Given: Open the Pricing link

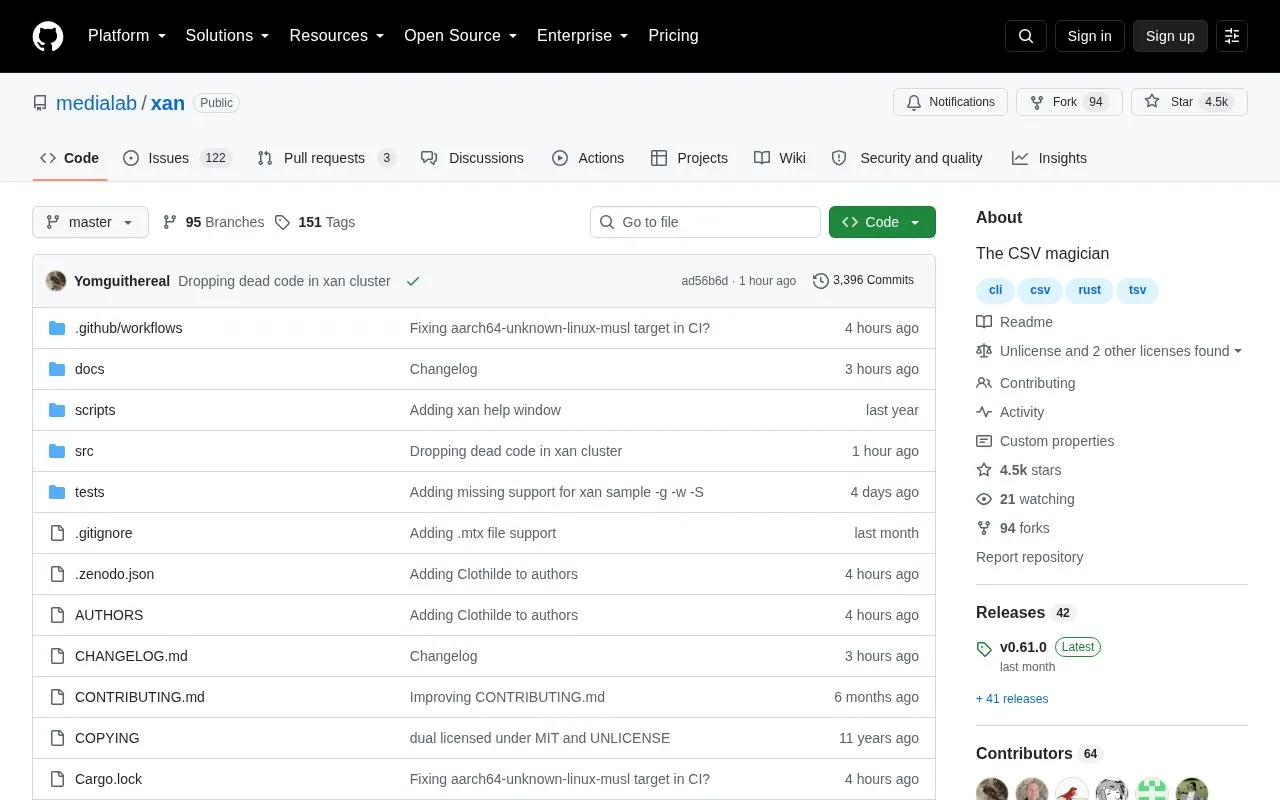Looking at the screenshot, I should pyautogui.click(x=673, y=36).
